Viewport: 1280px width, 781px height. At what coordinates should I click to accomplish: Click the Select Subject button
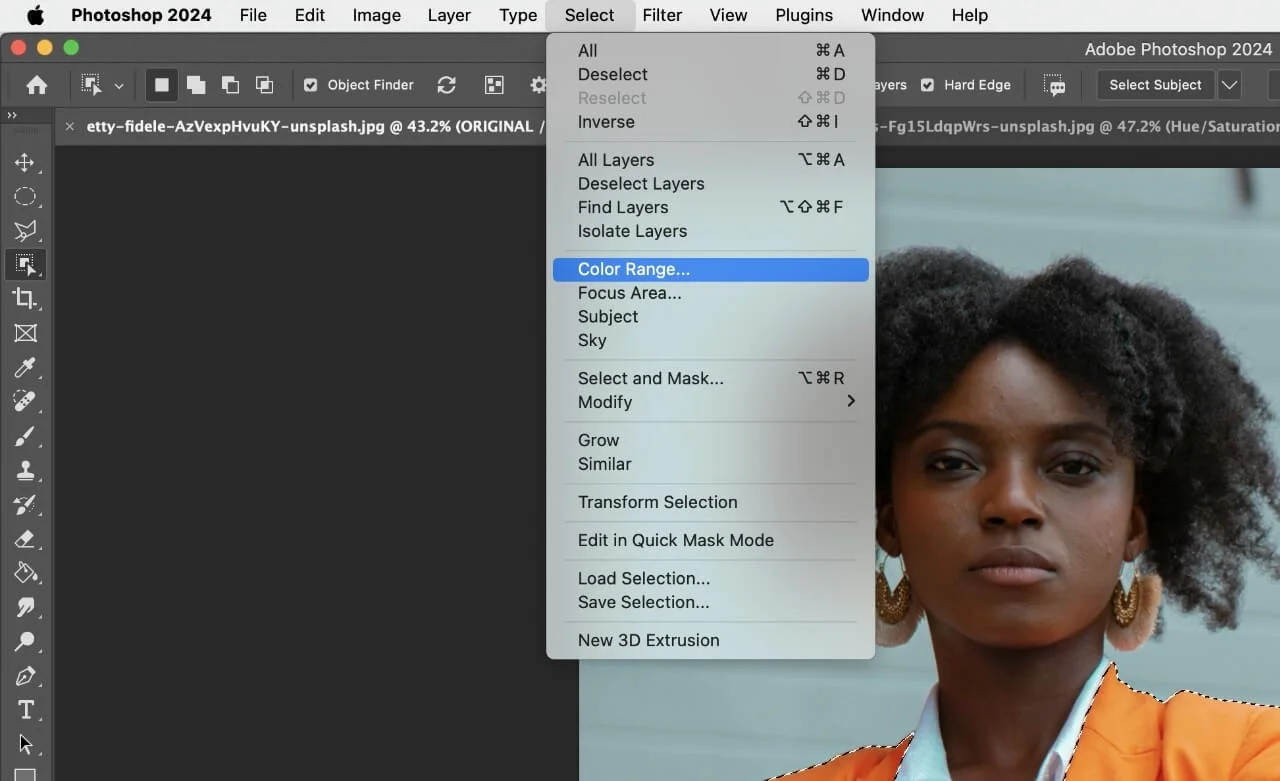click(x=1155, y=85)
